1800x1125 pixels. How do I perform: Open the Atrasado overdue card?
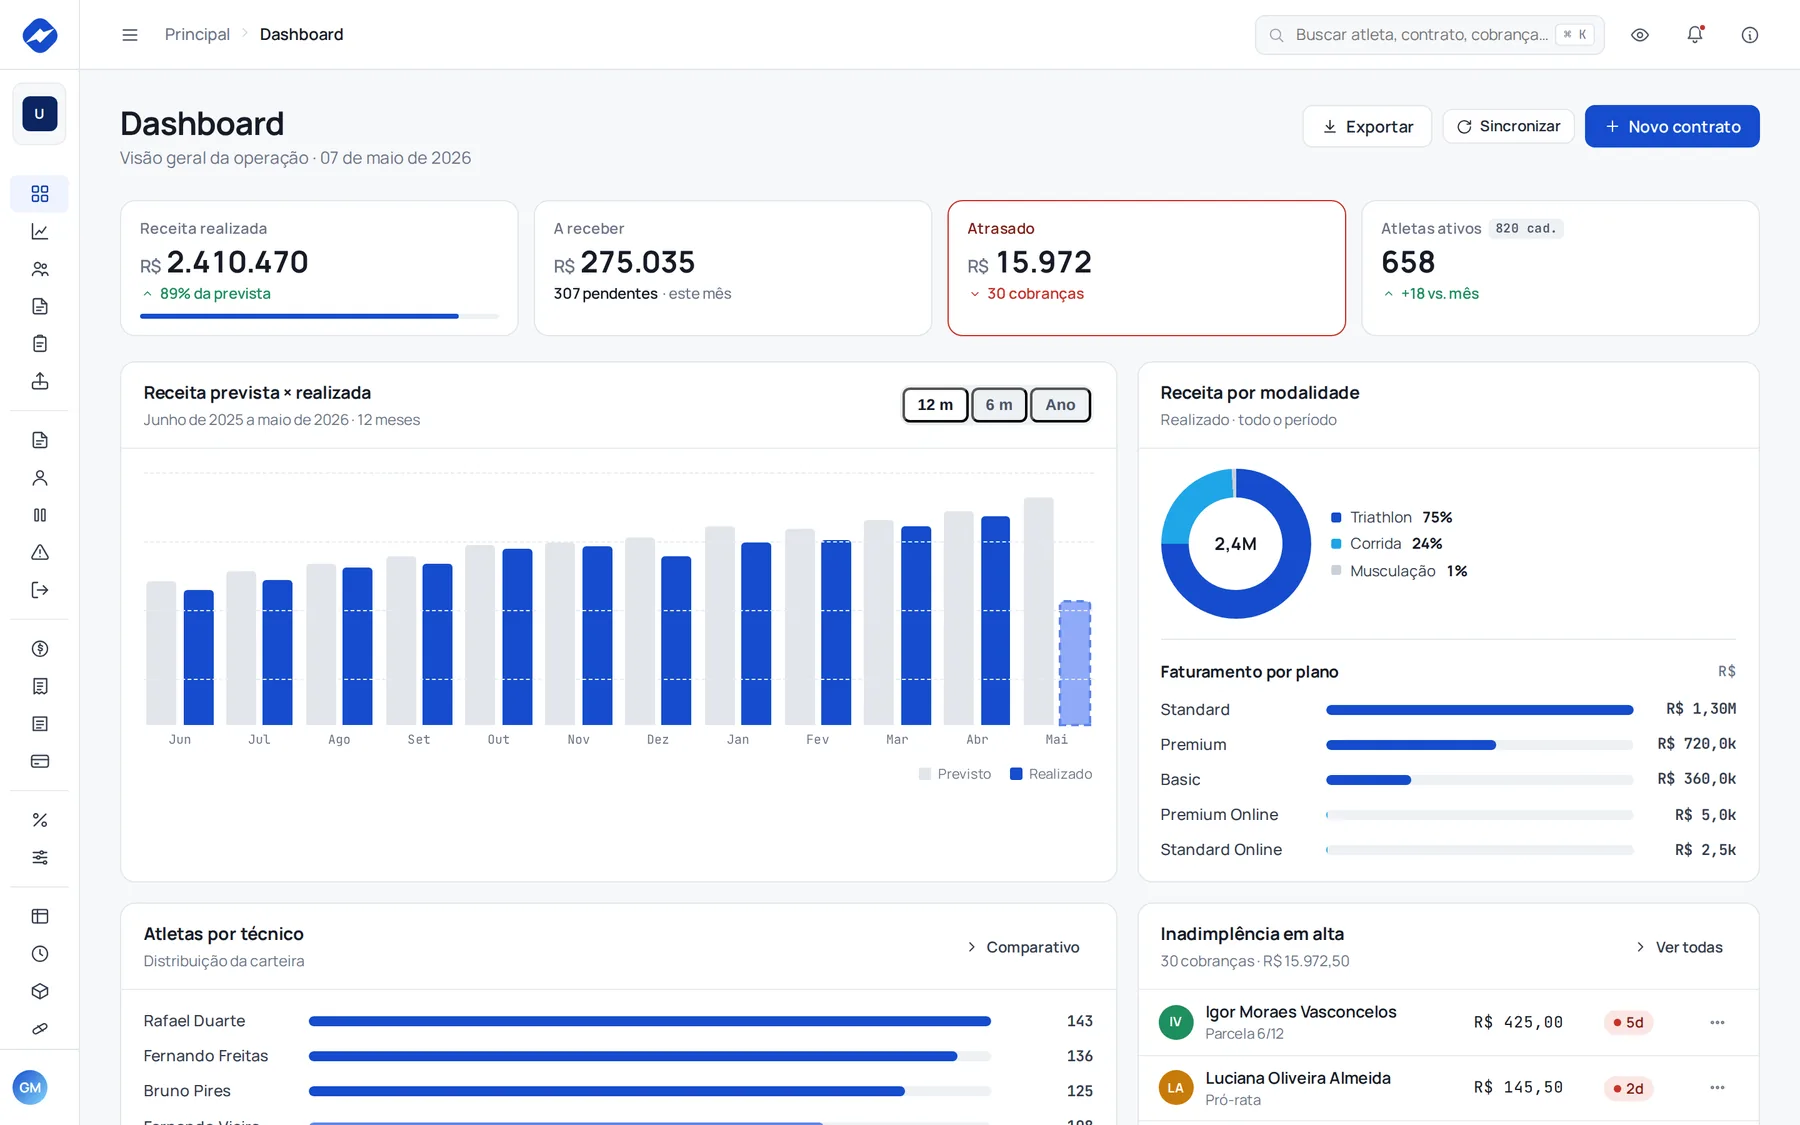(1146, 268)
